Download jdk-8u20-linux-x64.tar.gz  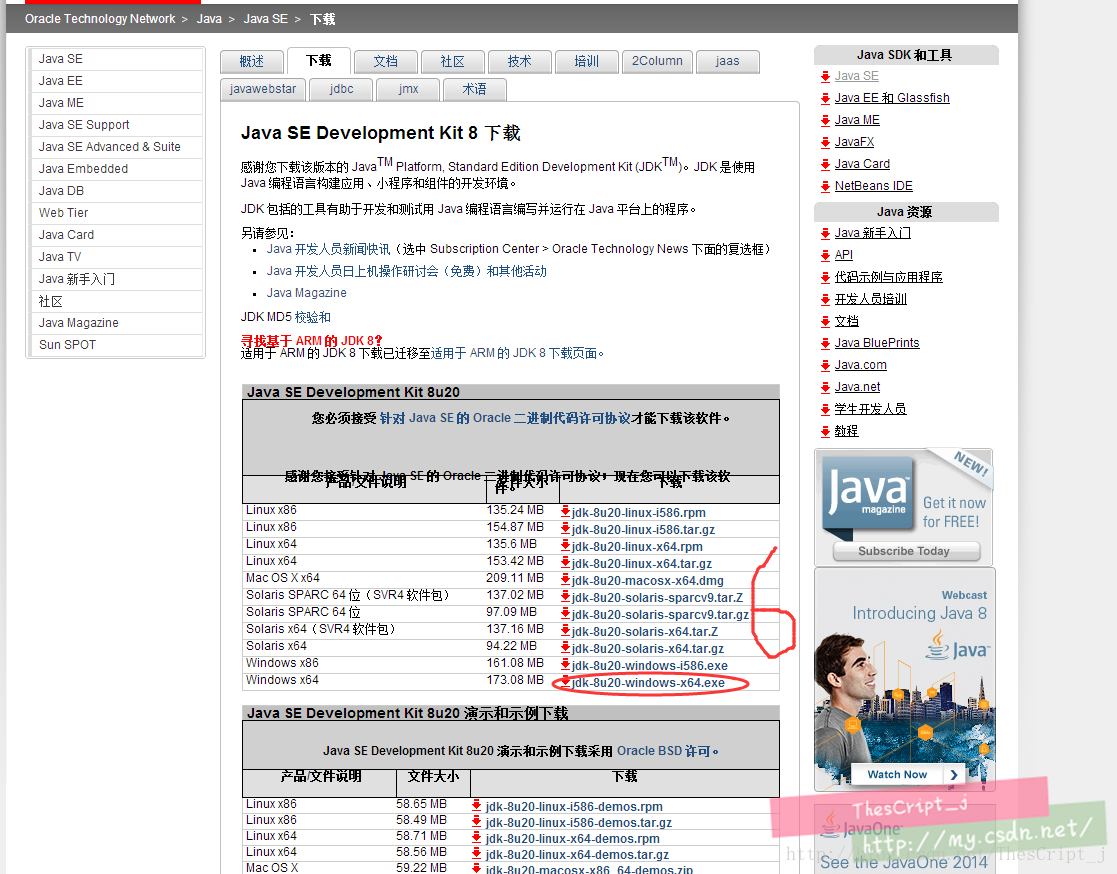coord(642,563)
